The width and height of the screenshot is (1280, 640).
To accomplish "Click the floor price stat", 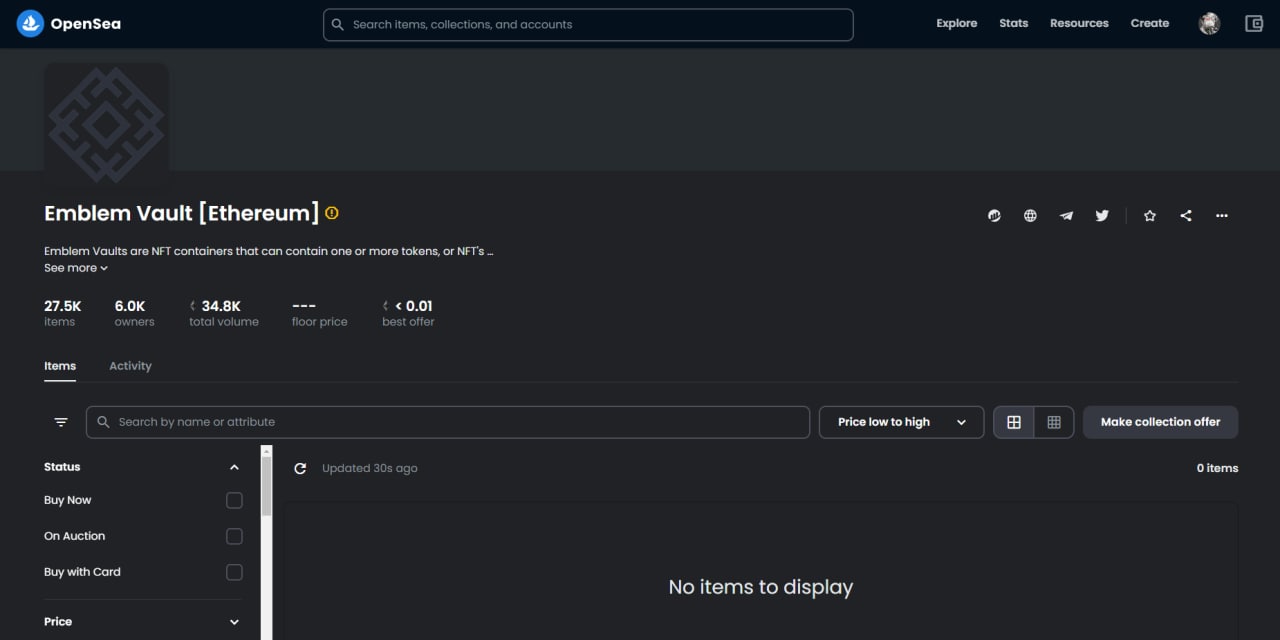I will pos(320,313).
